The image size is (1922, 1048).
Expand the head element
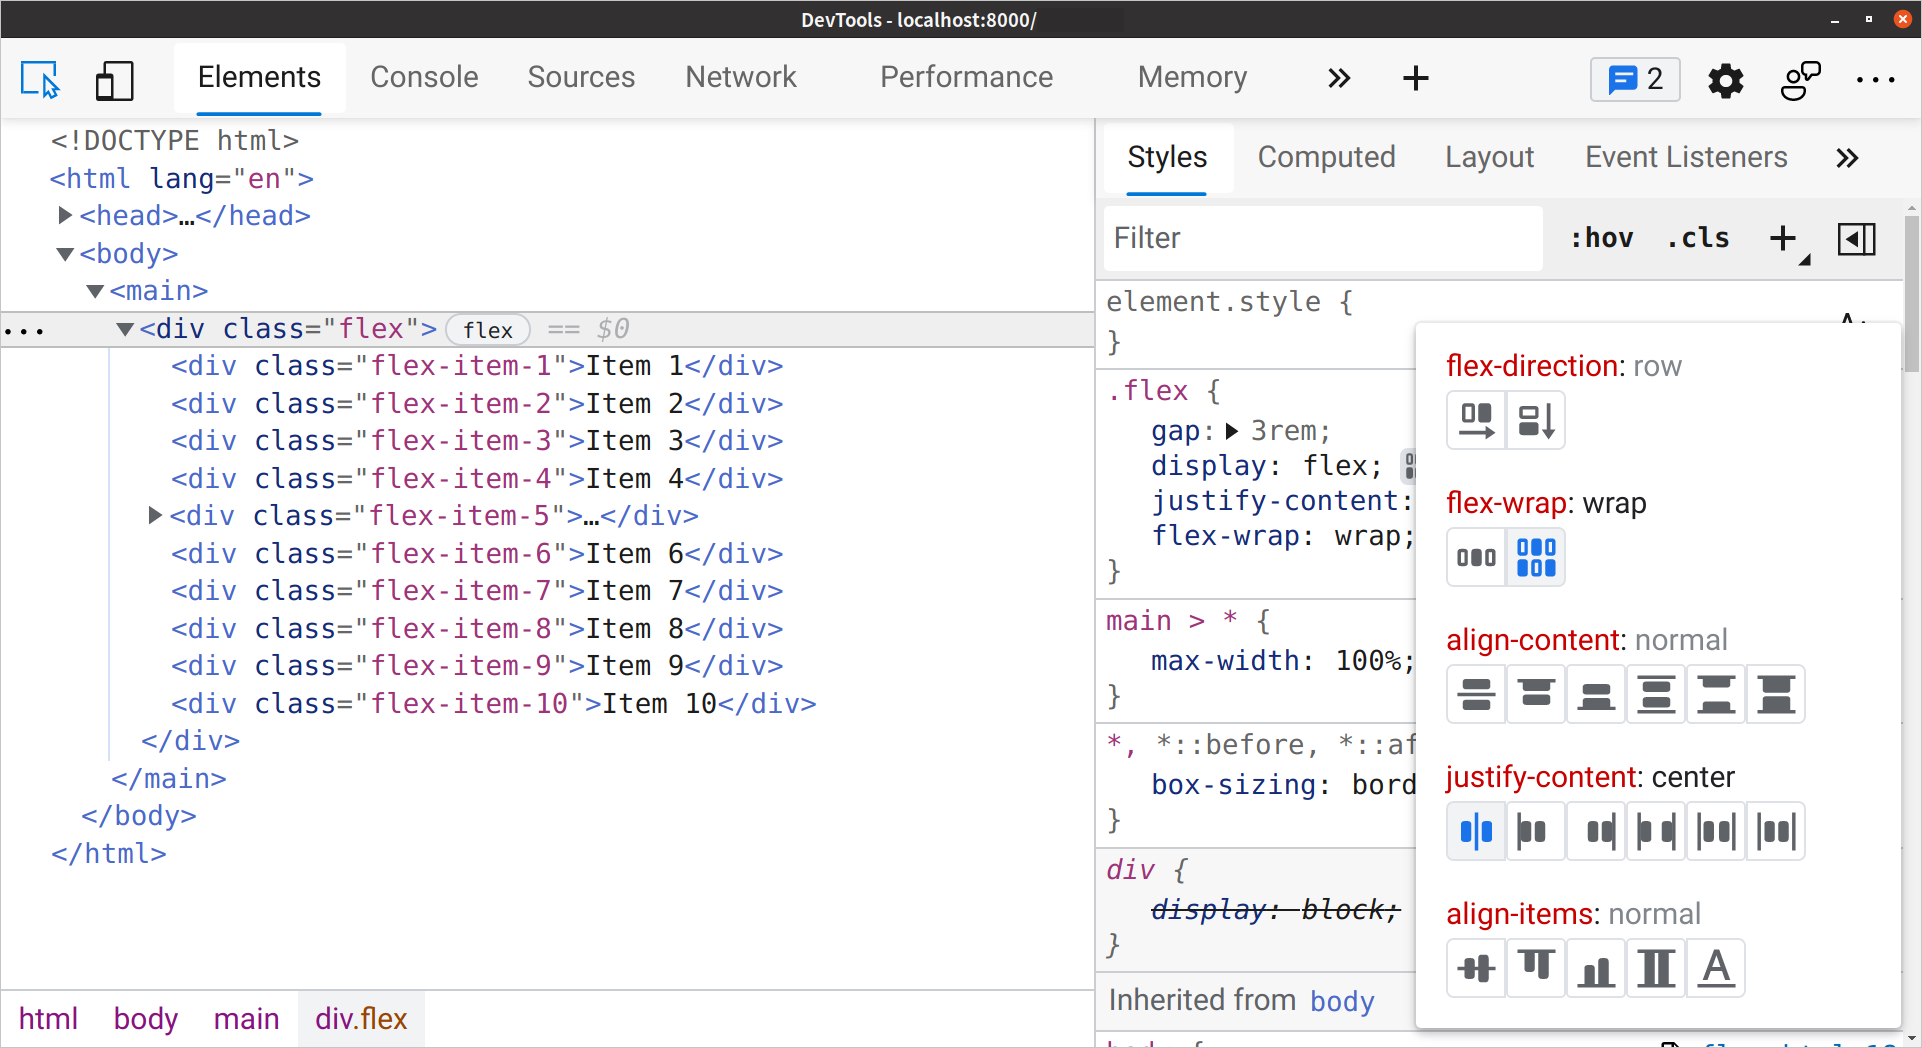point(65,215)
